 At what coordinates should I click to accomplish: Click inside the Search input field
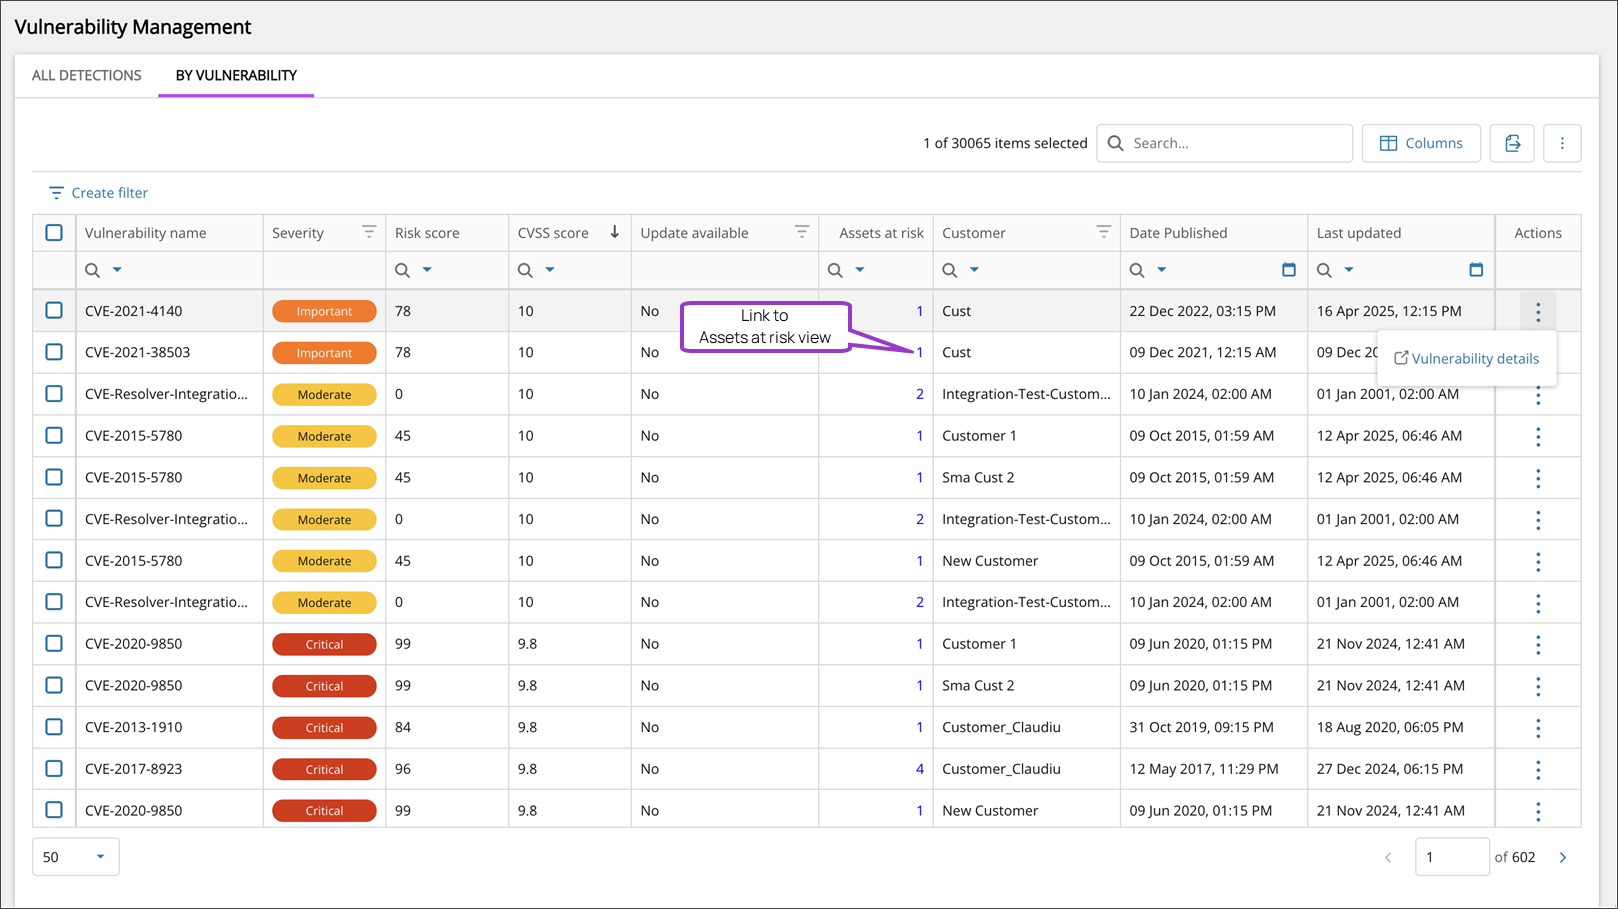click(1236, 143)
